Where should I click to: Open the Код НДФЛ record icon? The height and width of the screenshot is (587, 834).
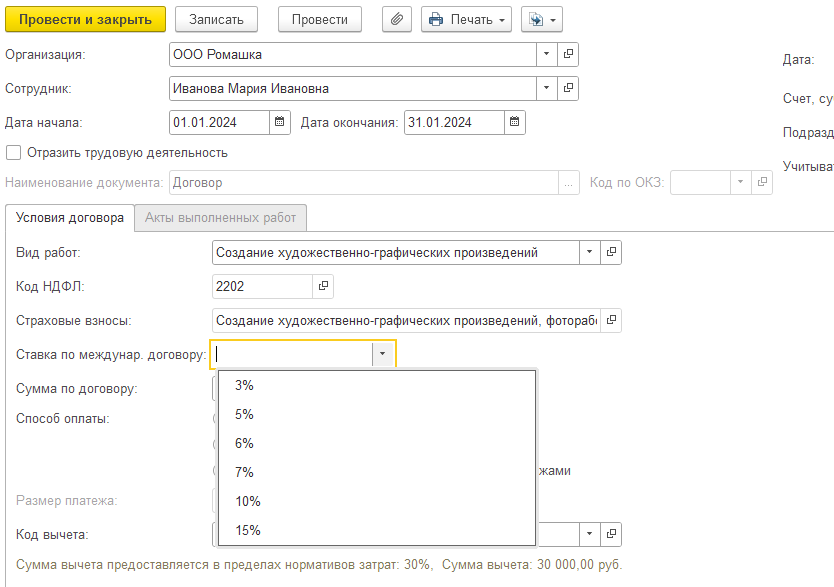(x=323, y=286)
